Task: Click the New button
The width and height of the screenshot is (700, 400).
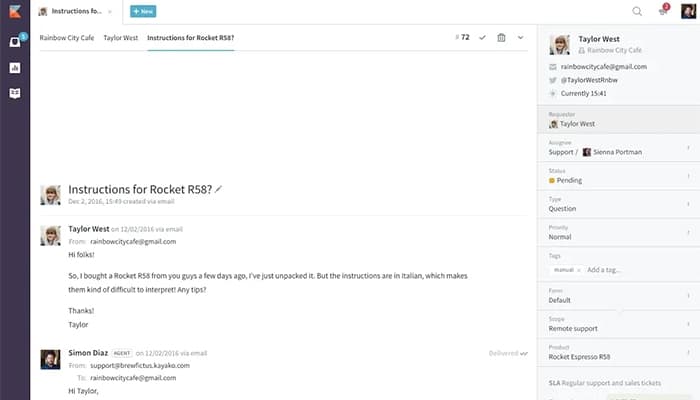Action: click(143, 12)
